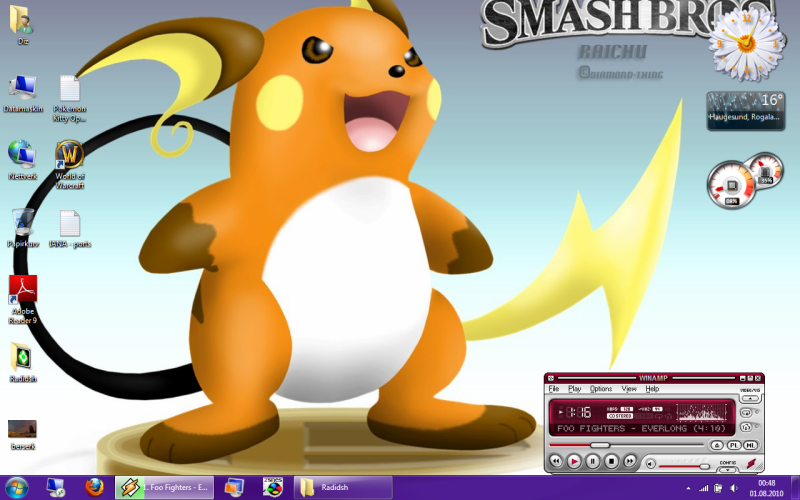This screenshot has height=500, width=800.
Task: Click taskbar icon of two overlapping windows
Action: 234,488
